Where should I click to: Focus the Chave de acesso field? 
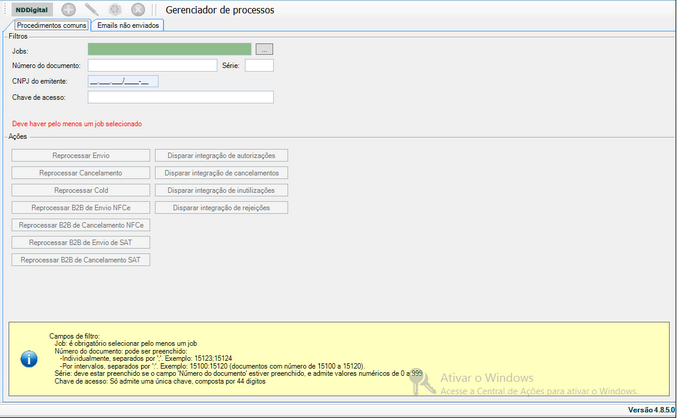[180, 97]
